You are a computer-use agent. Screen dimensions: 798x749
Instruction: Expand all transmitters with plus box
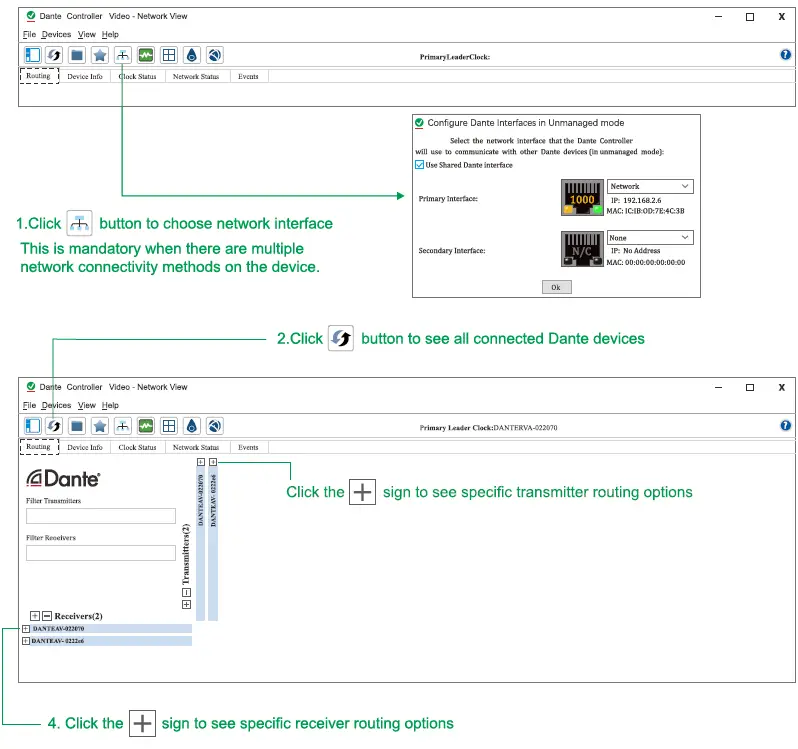click(186, 604)
